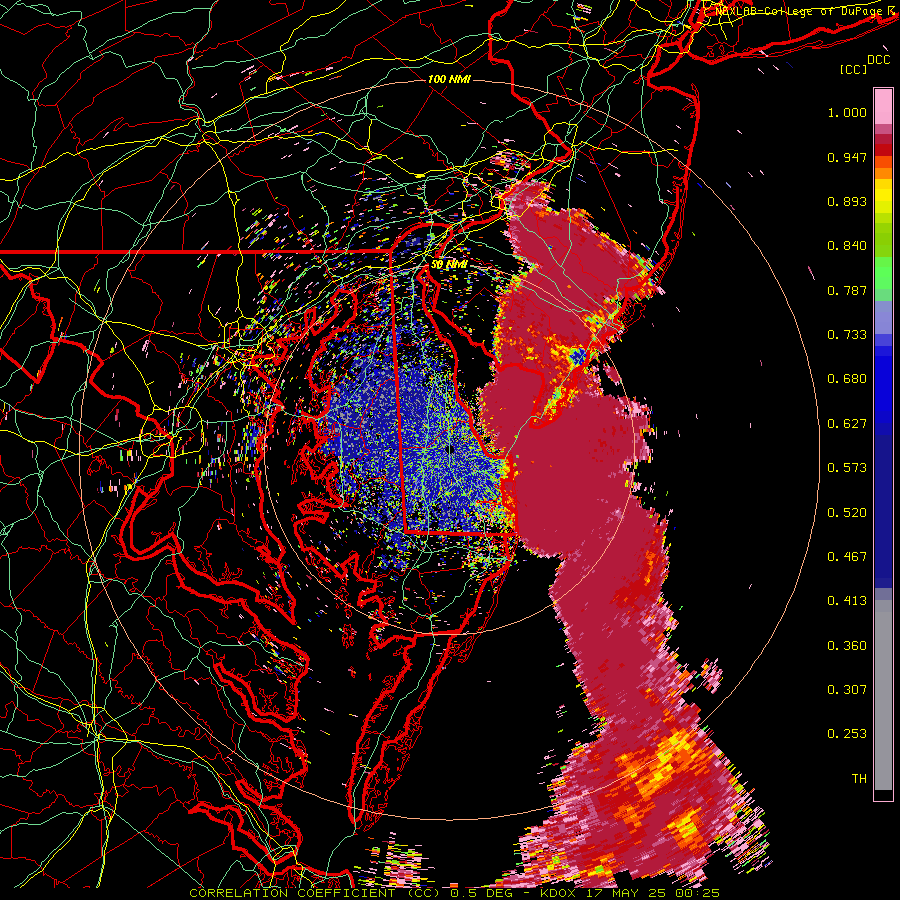Select the 1.000 value on the scale

click(847, 113)
